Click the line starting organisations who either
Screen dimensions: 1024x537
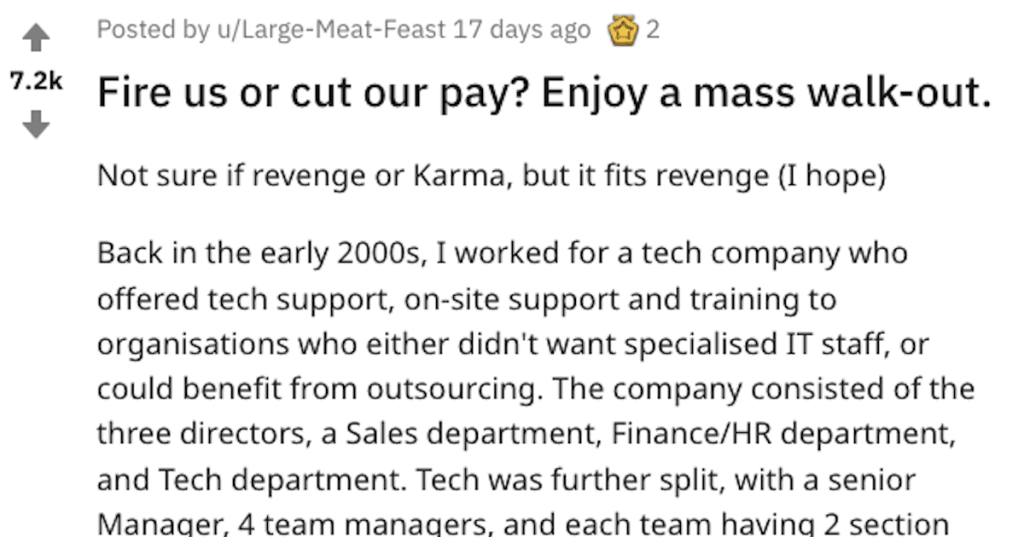(x=513, y=344)
